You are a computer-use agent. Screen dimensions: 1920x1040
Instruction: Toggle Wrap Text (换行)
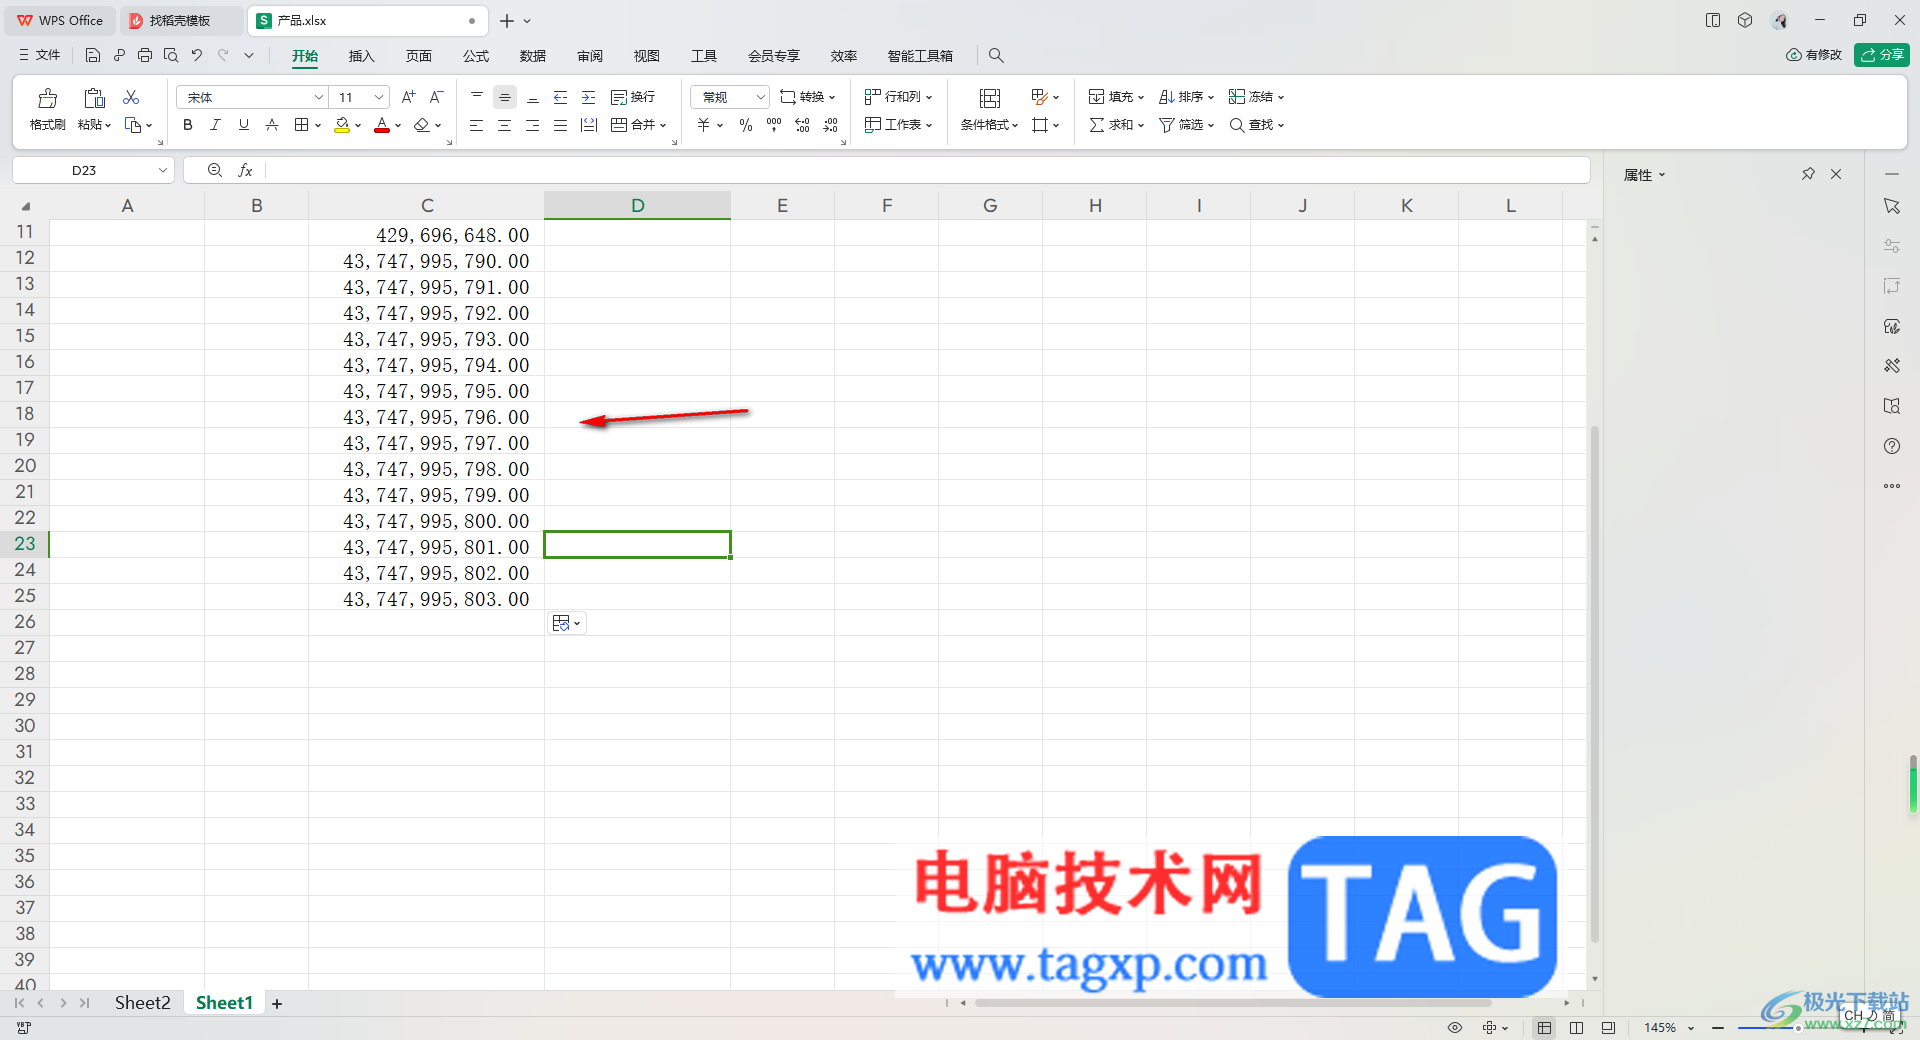[x=633, y=97]
